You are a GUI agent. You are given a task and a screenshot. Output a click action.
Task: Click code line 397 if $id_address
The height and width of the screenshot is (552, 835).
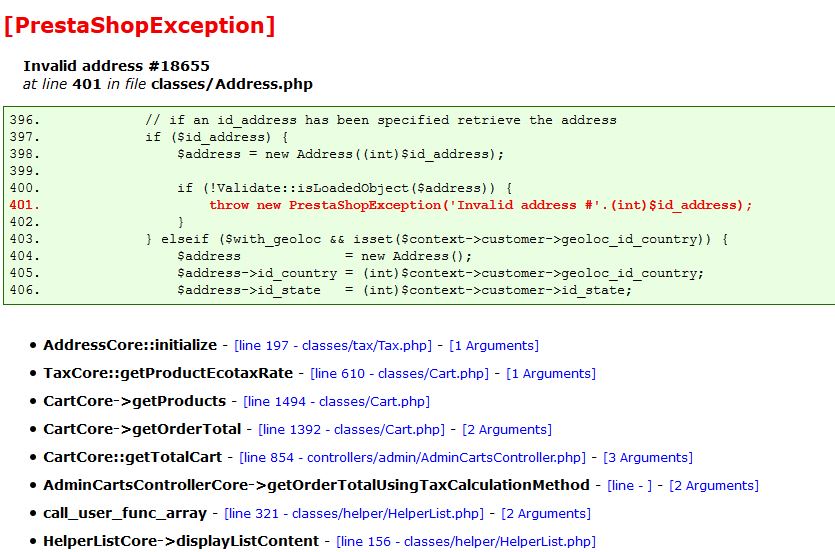point(217,137)
